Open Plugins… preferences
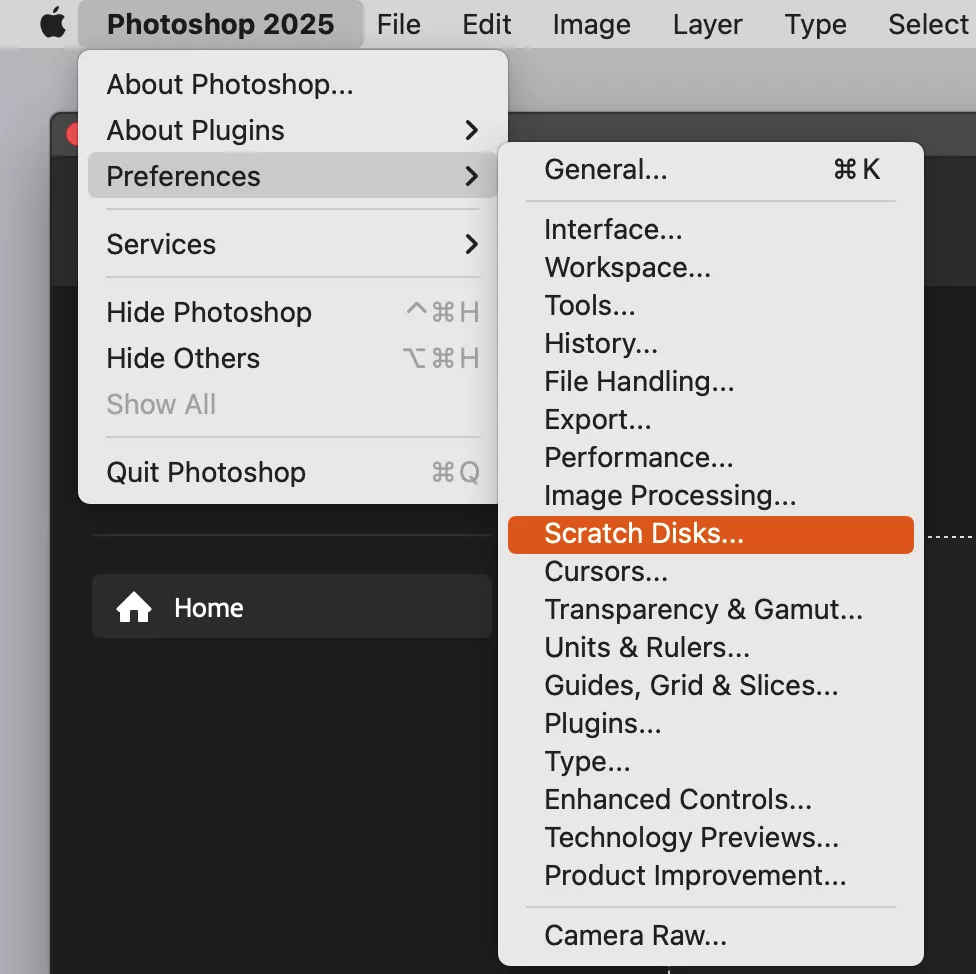 (711, 724)
